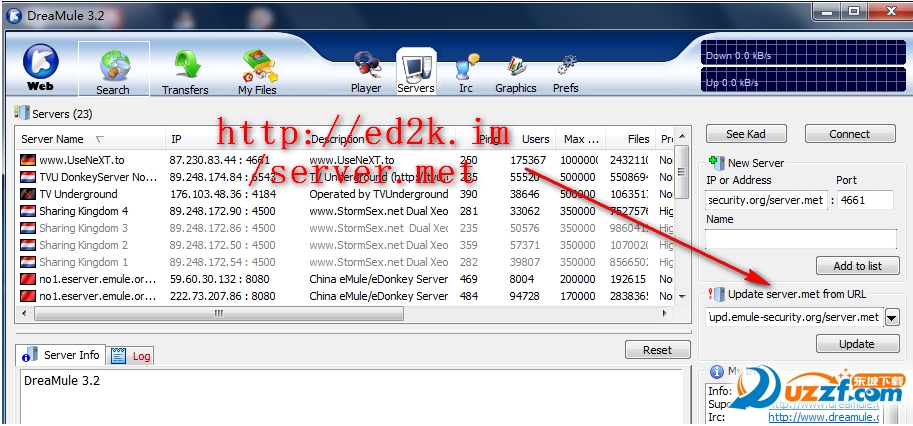Sort by Server Name column
The width and height of the screenshot is (913, 426).
pyautogui.click(x=90, y=139)
